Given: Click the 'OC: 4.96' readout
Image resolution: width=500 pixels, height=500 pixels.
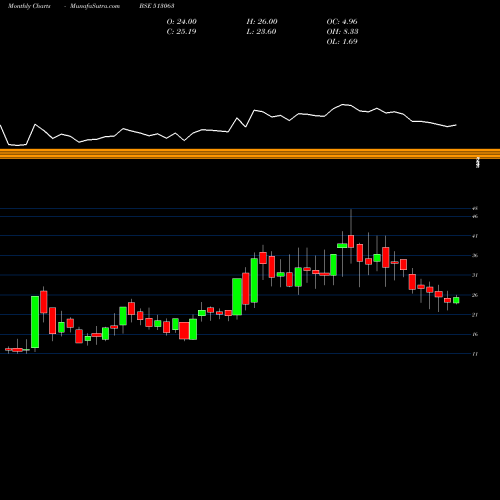Looking at the screenshot, I should tap(342, 22).
